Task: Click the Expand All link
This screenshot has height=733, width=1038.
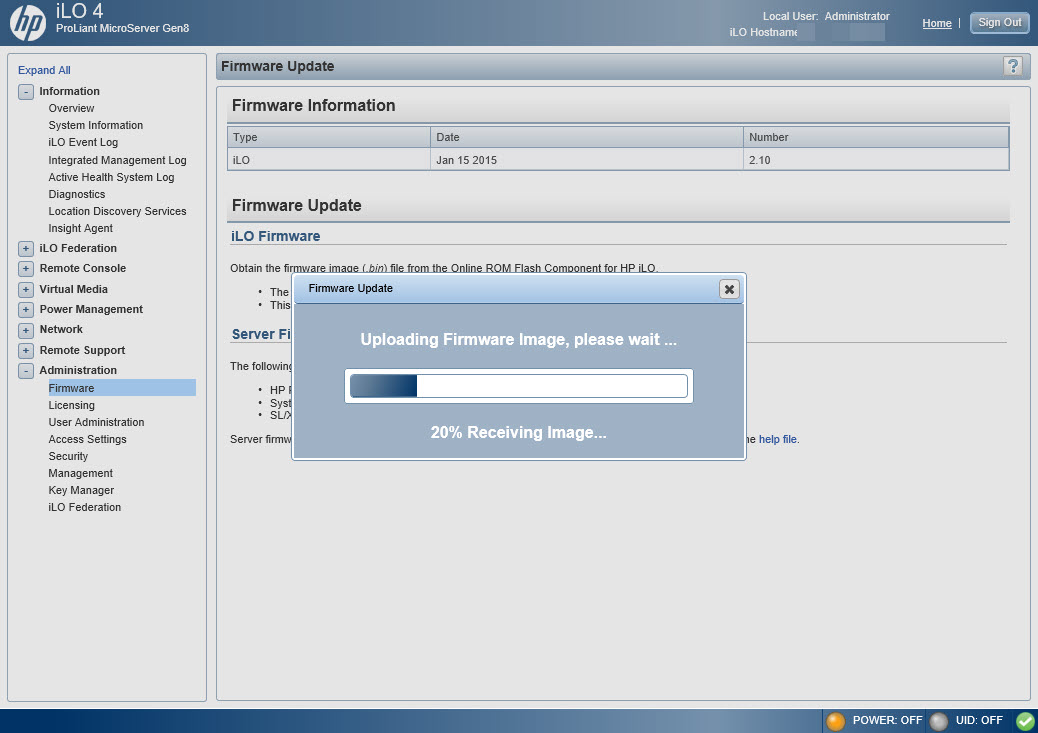Action: click(44, 70)
